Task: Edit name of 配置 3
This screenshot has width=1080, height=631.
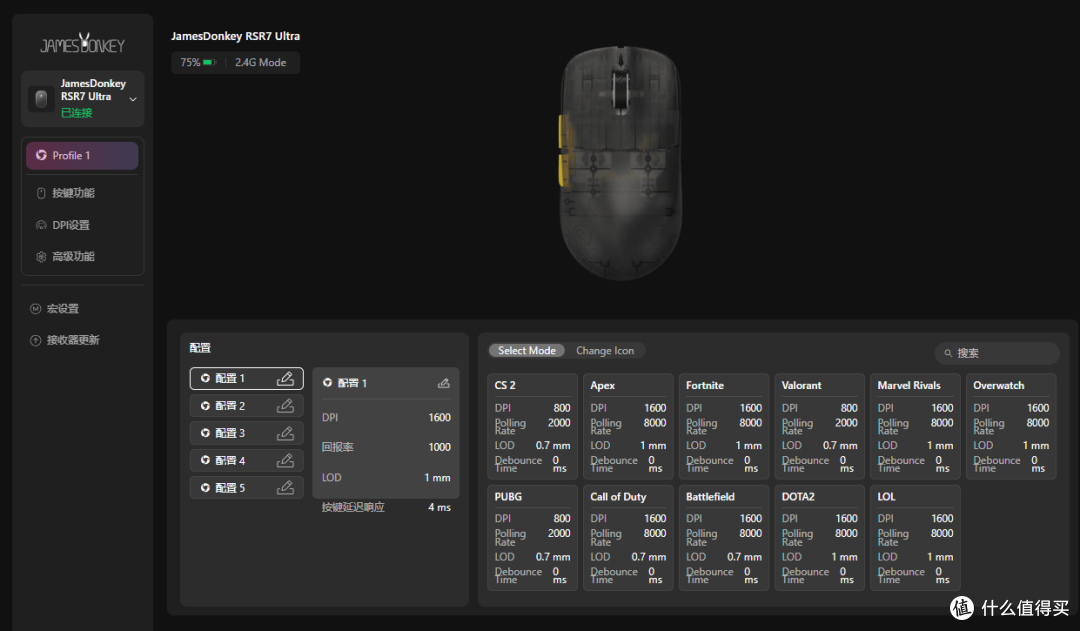Action: pyautogui.click(x=285, y=433)
